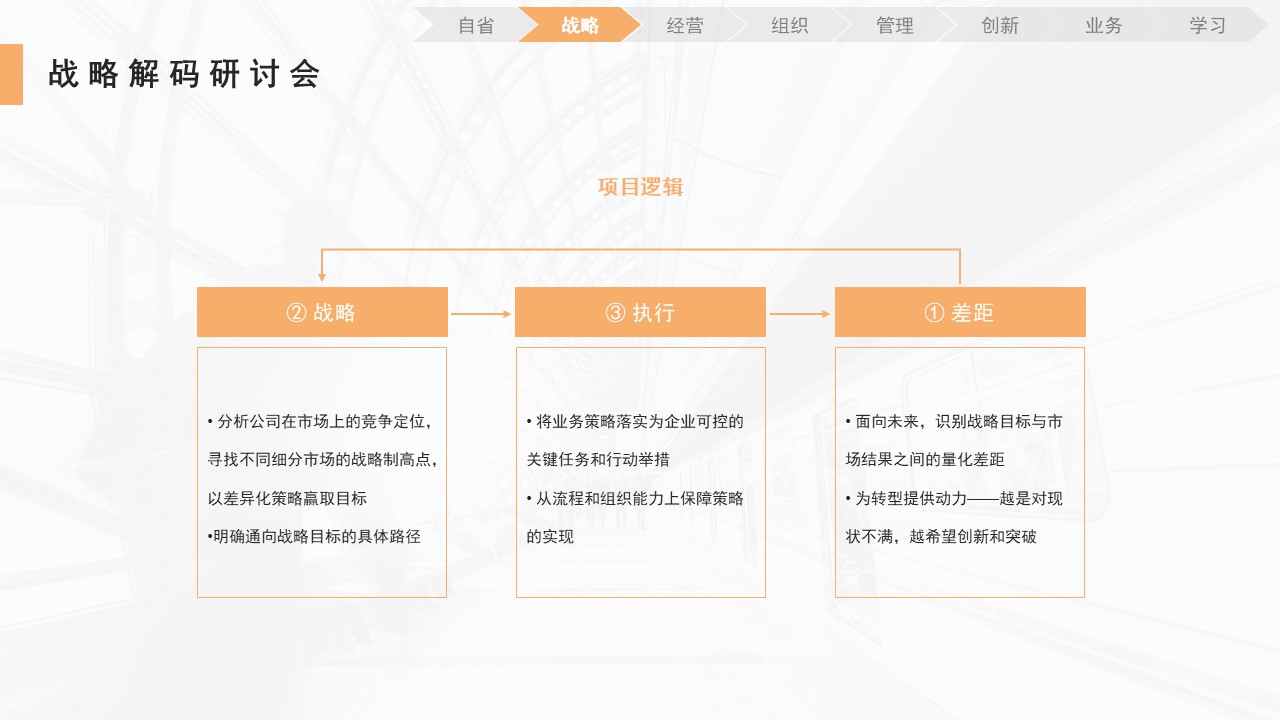Select the text box about 关键任务和行动举措

(640, 472)
